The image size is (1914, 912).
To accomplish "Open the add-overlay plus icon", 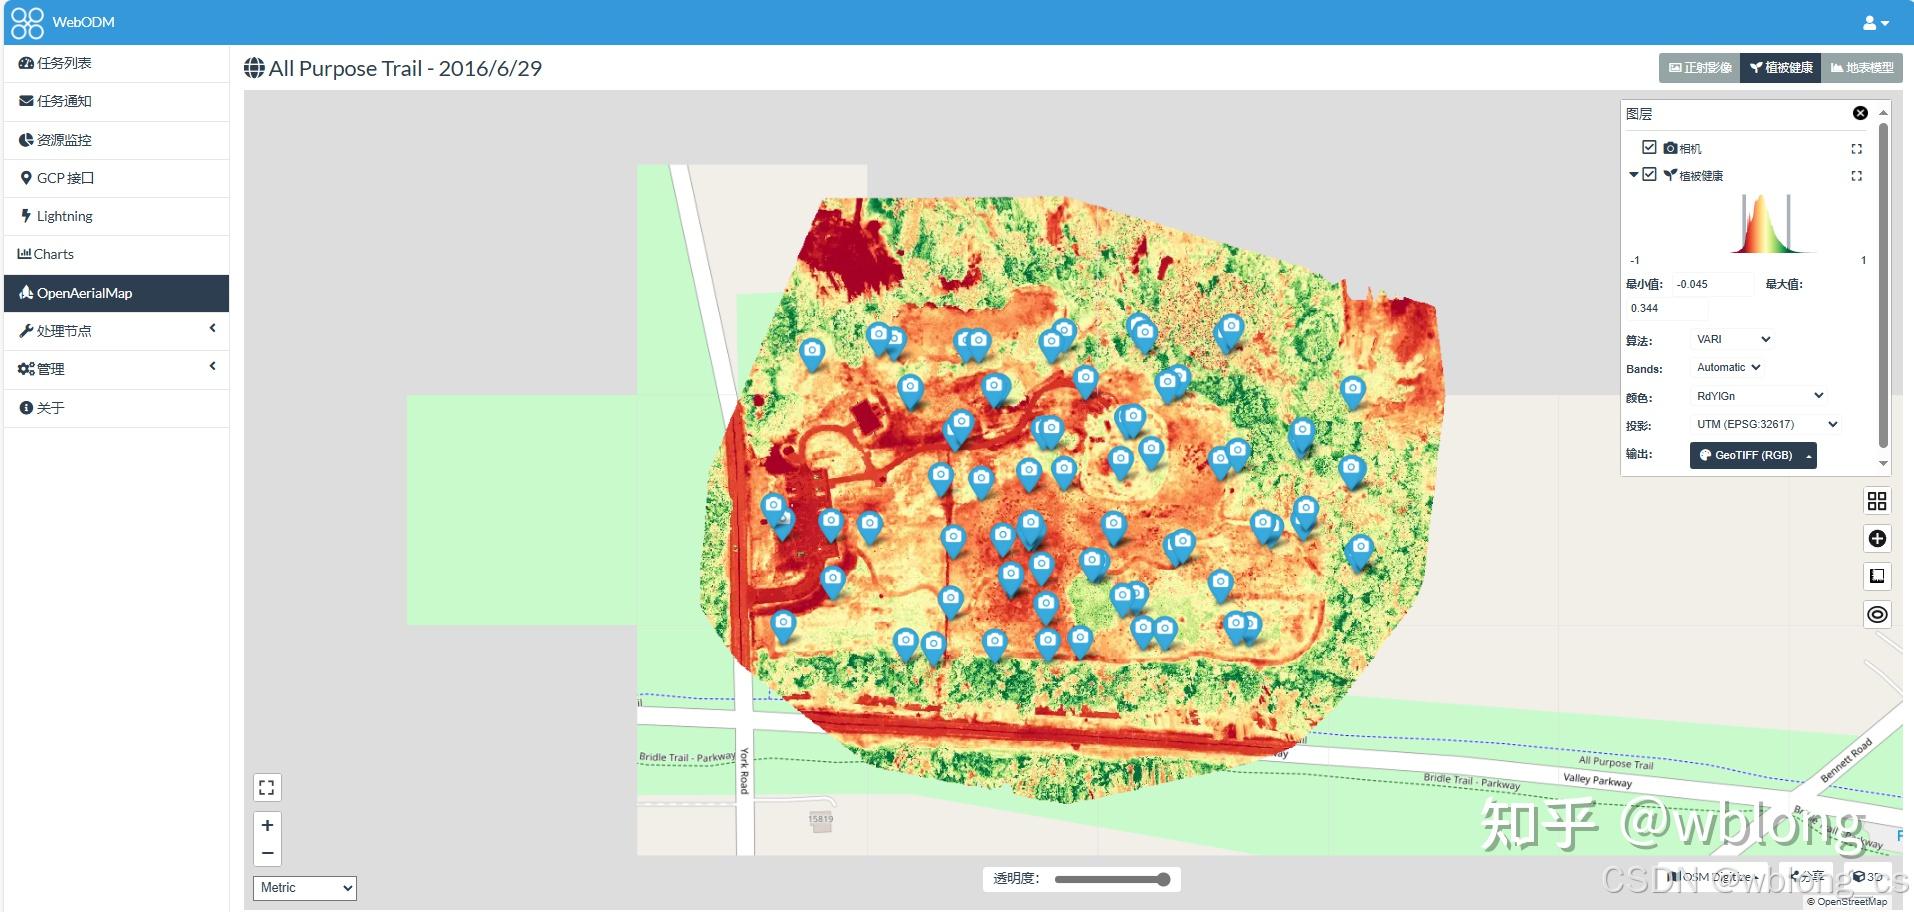I will (x=1877, y=538).
